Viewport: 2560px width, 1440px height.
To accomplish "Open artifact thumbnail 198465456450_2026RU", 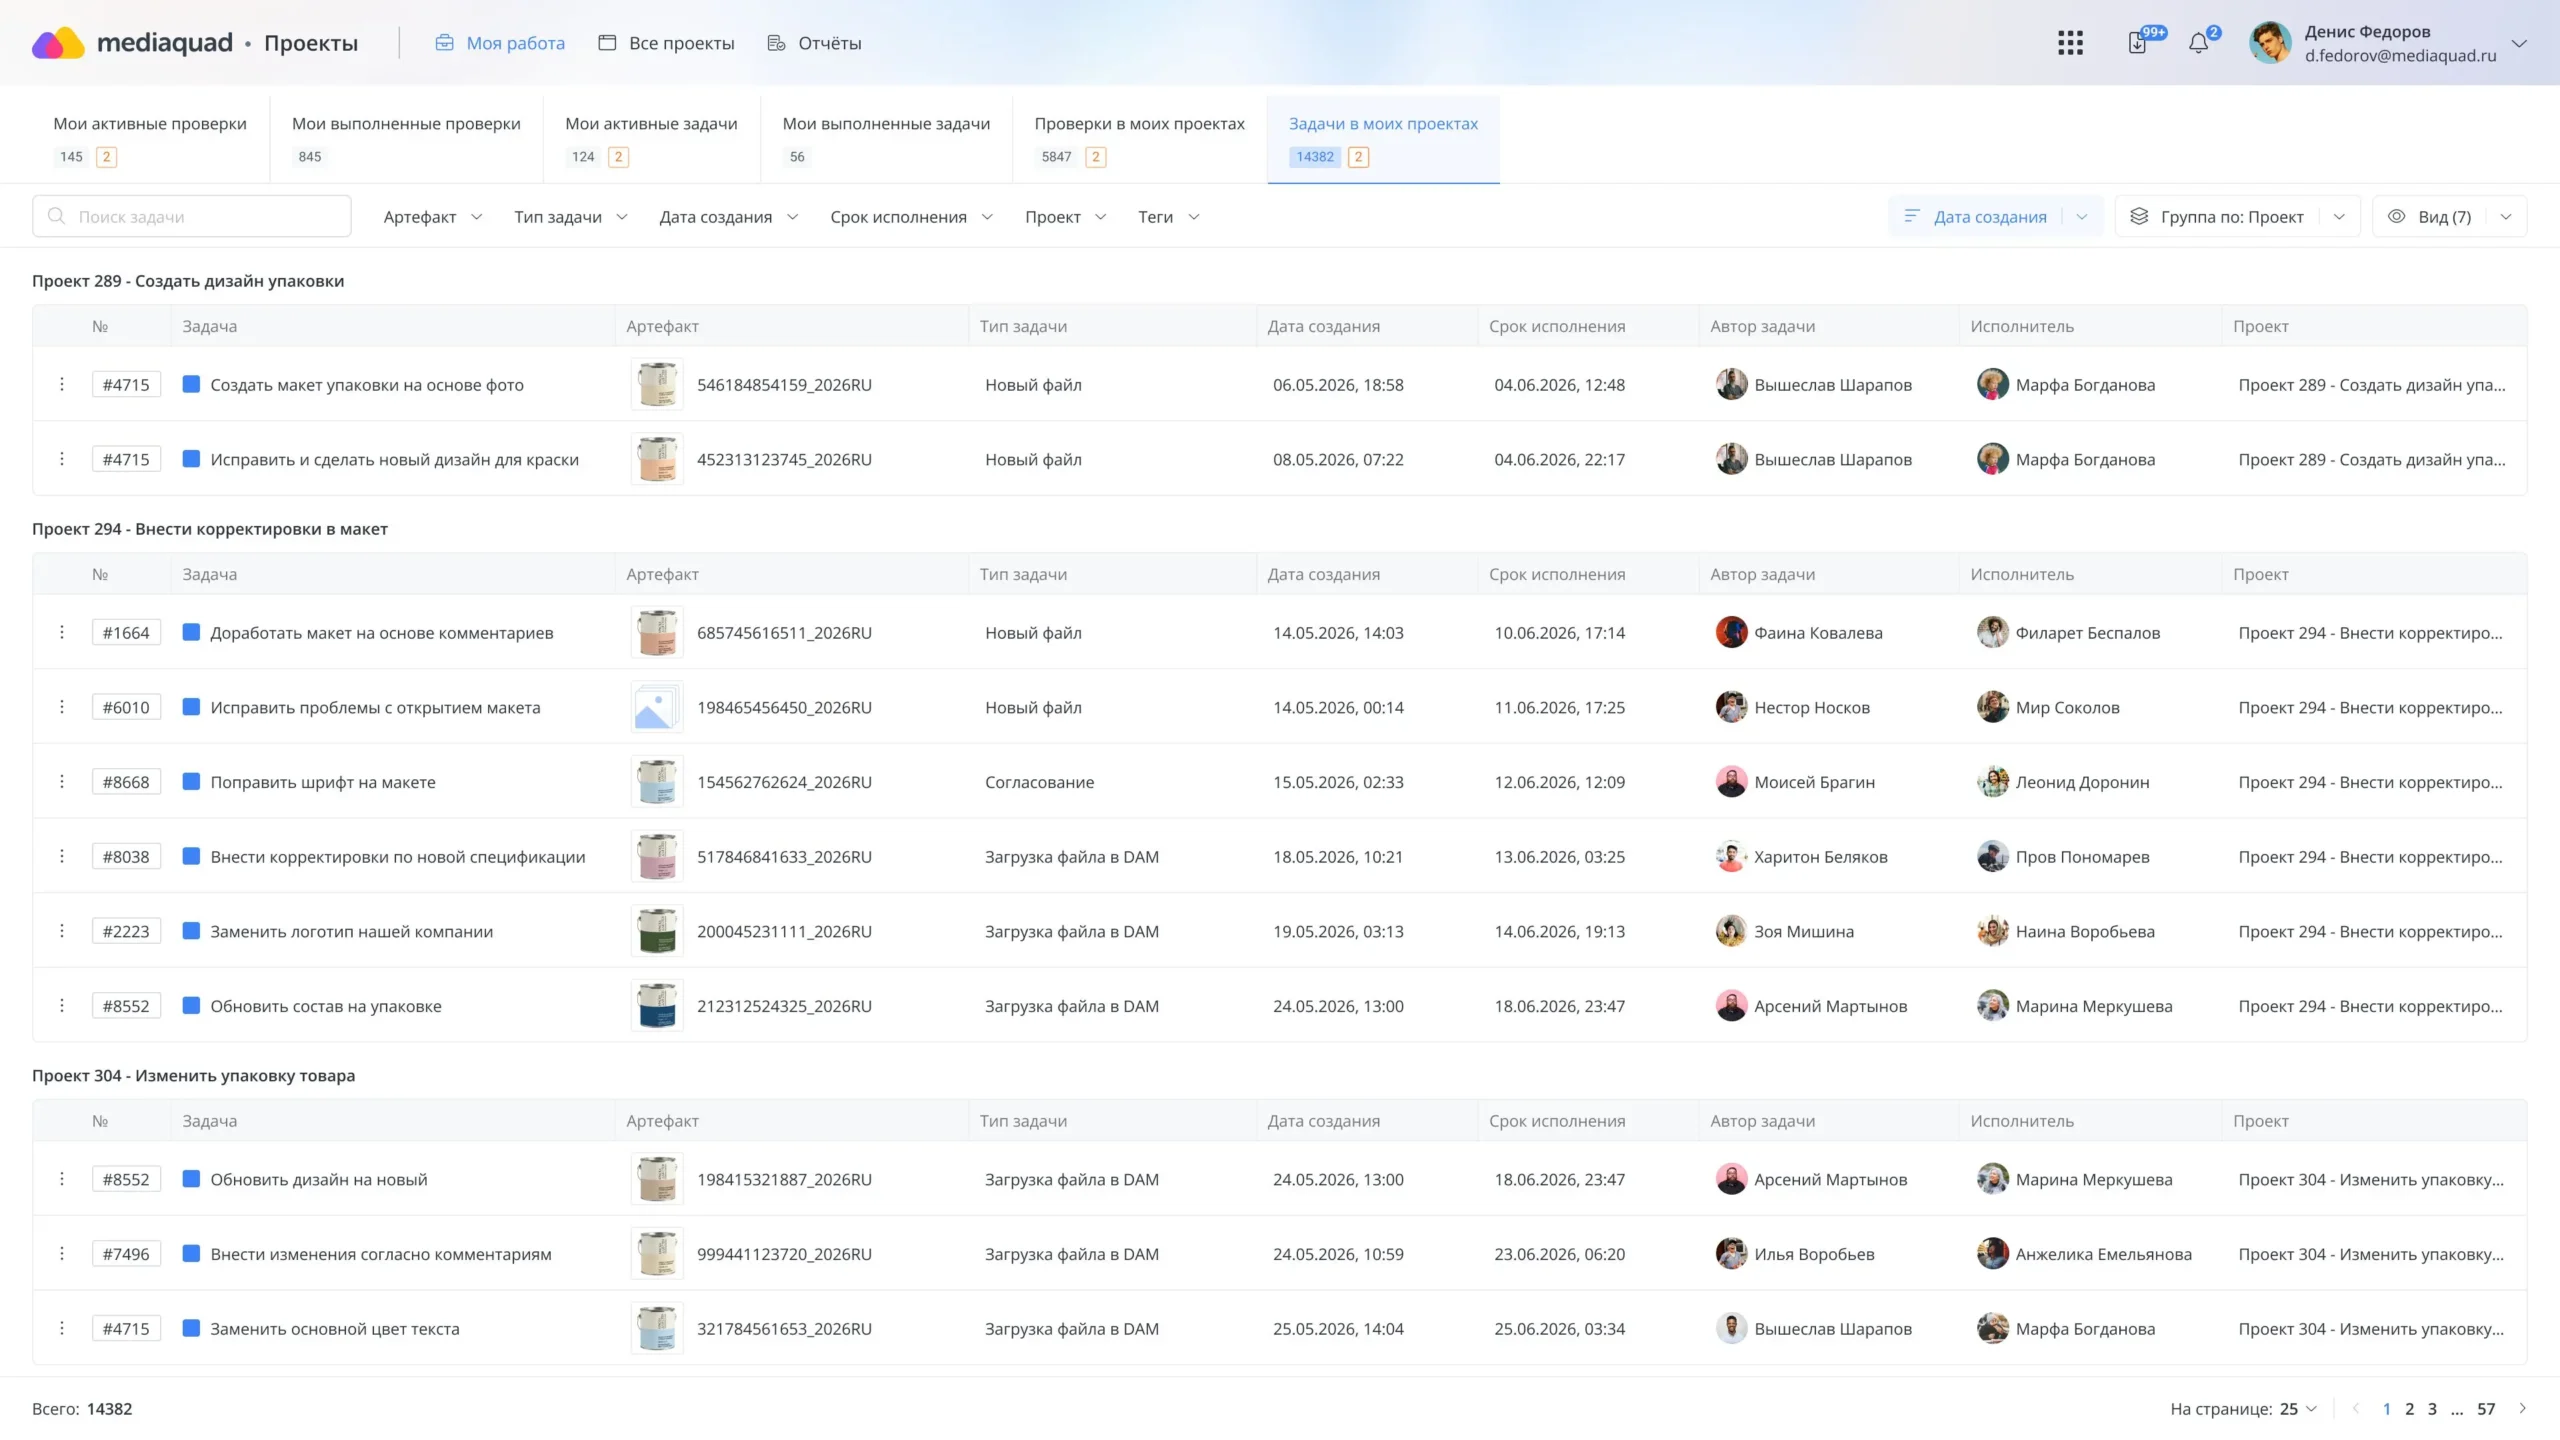I will [657, 707].
